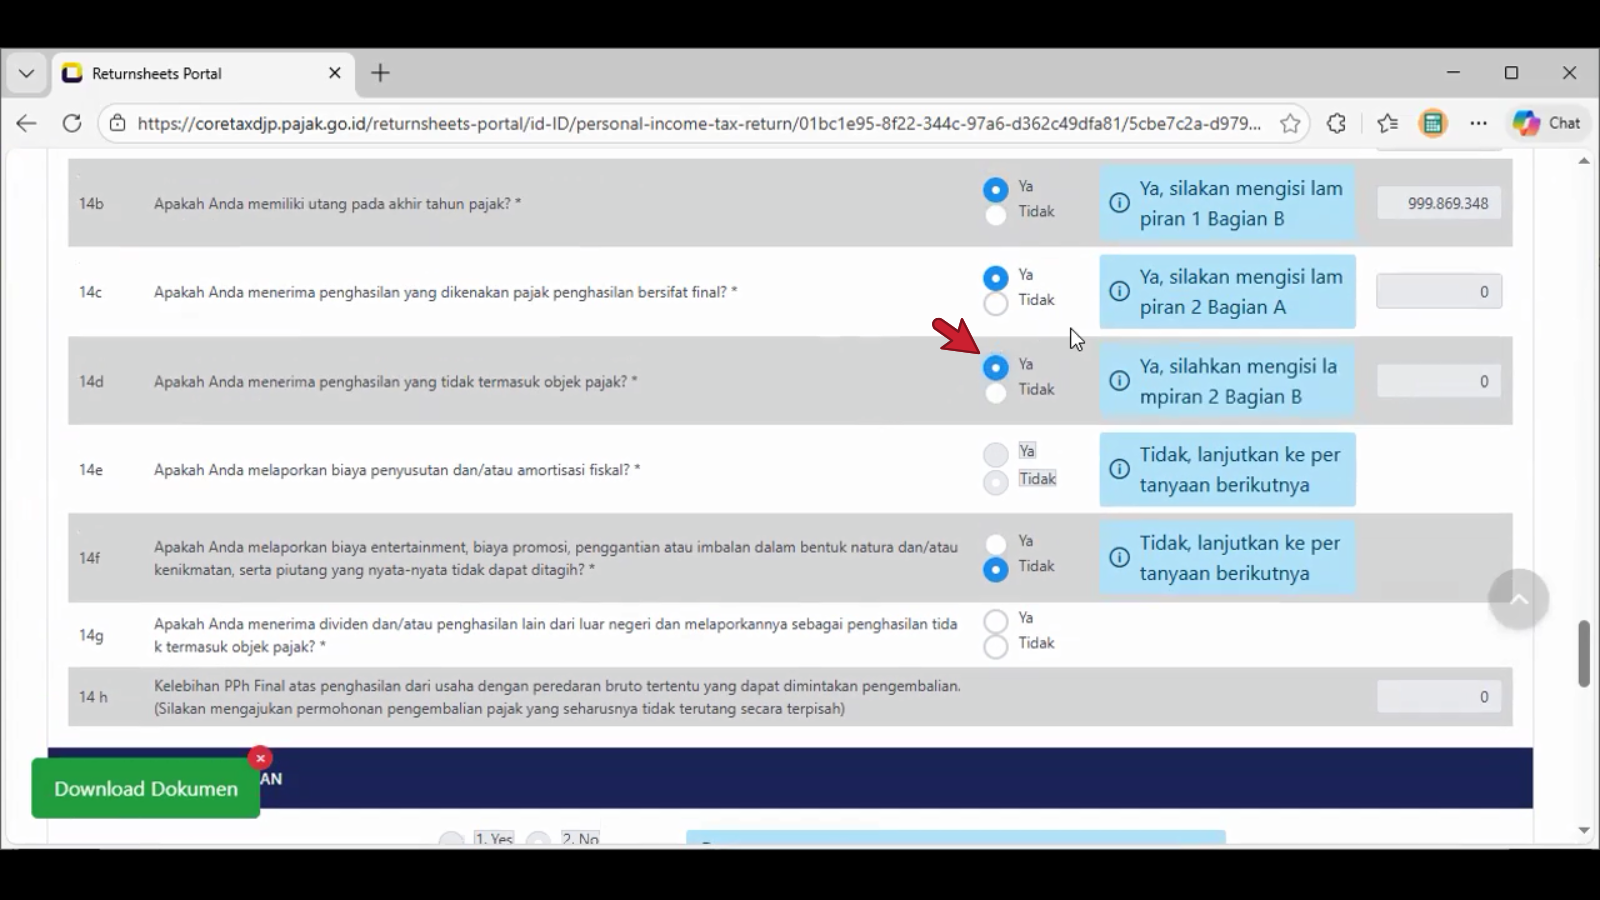Bookmark page with the star icon
Viewport: 1600px width, 900px height.
[x=1290, y=123]
